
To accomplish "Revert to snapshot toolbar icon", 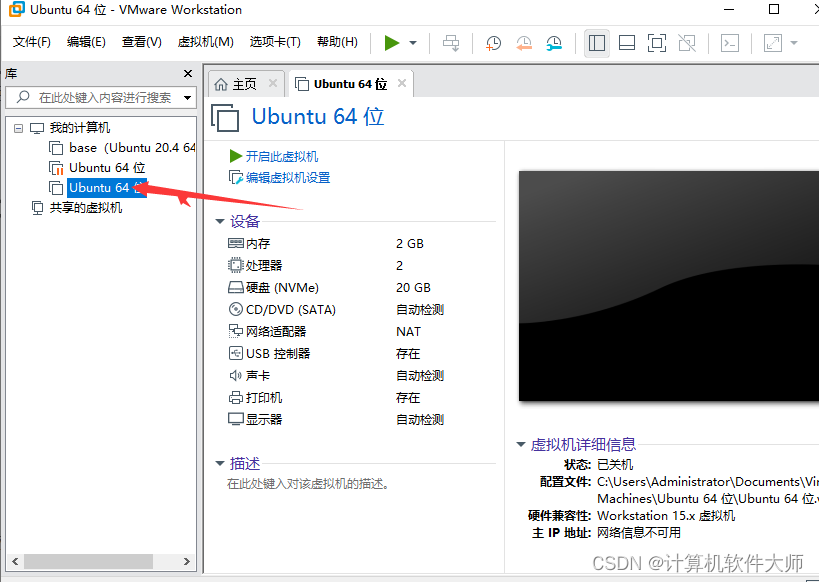I will pos(524,43).
